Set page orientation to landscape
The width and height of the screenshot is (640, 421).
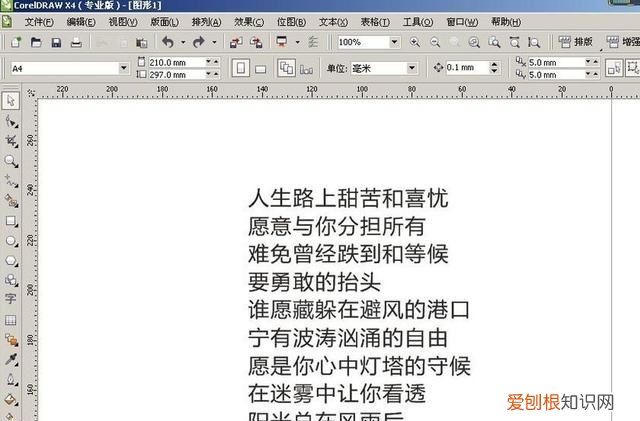click(260, 69)
